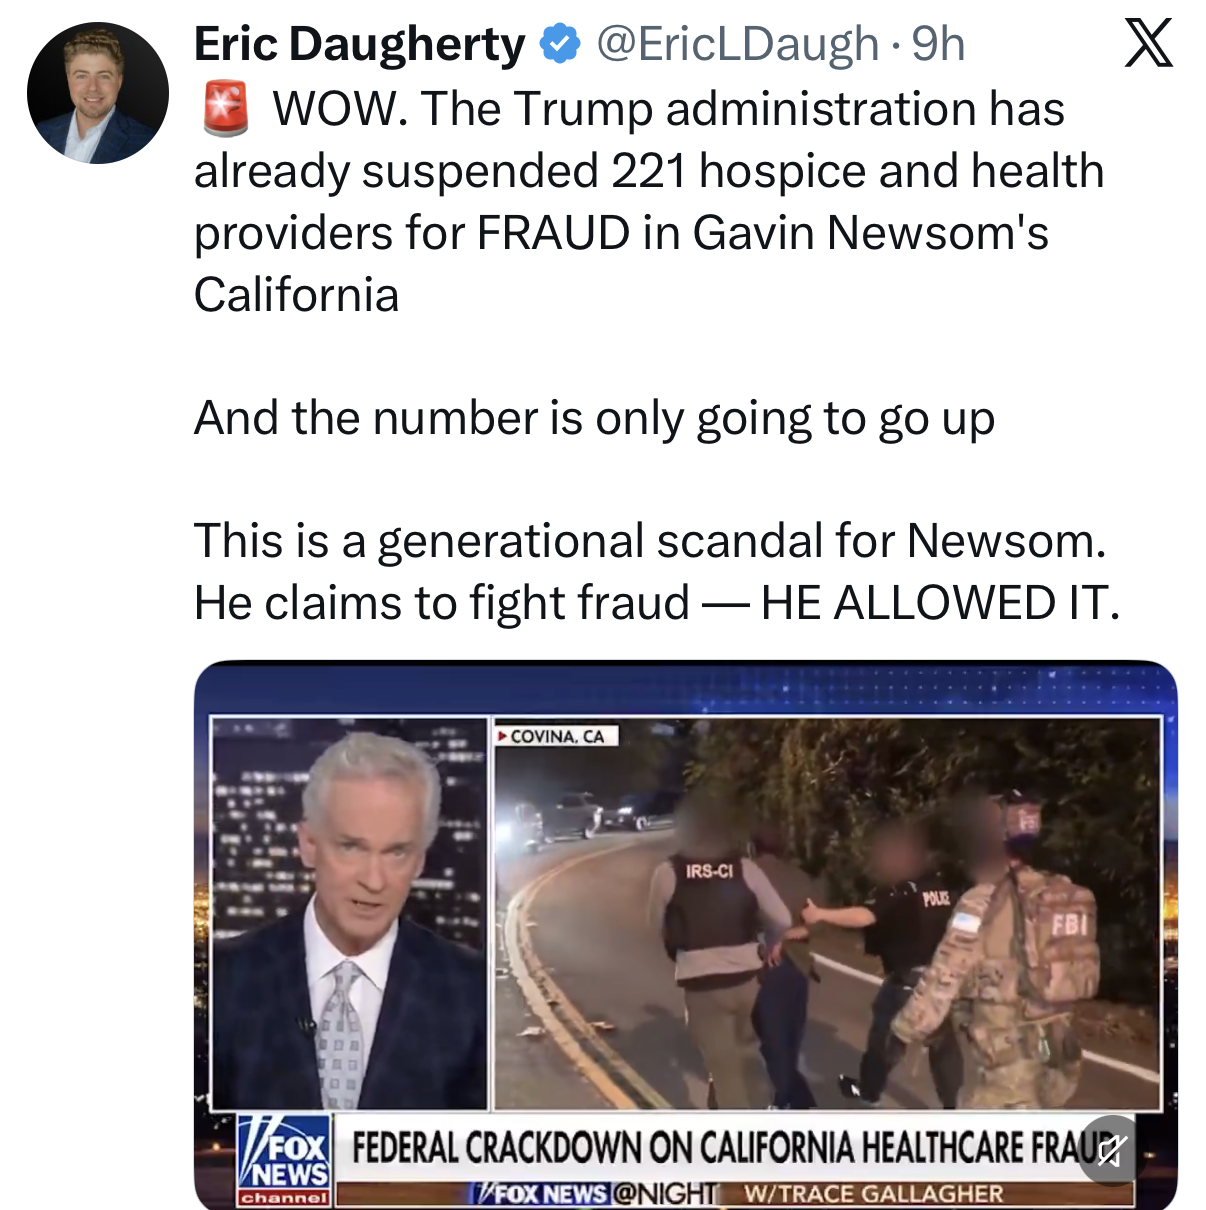The height and width of the screenshot is (1210, 1206).
Task: Click the "HE ALLOWED IT" tweet line
Action: tap(657, 603)
